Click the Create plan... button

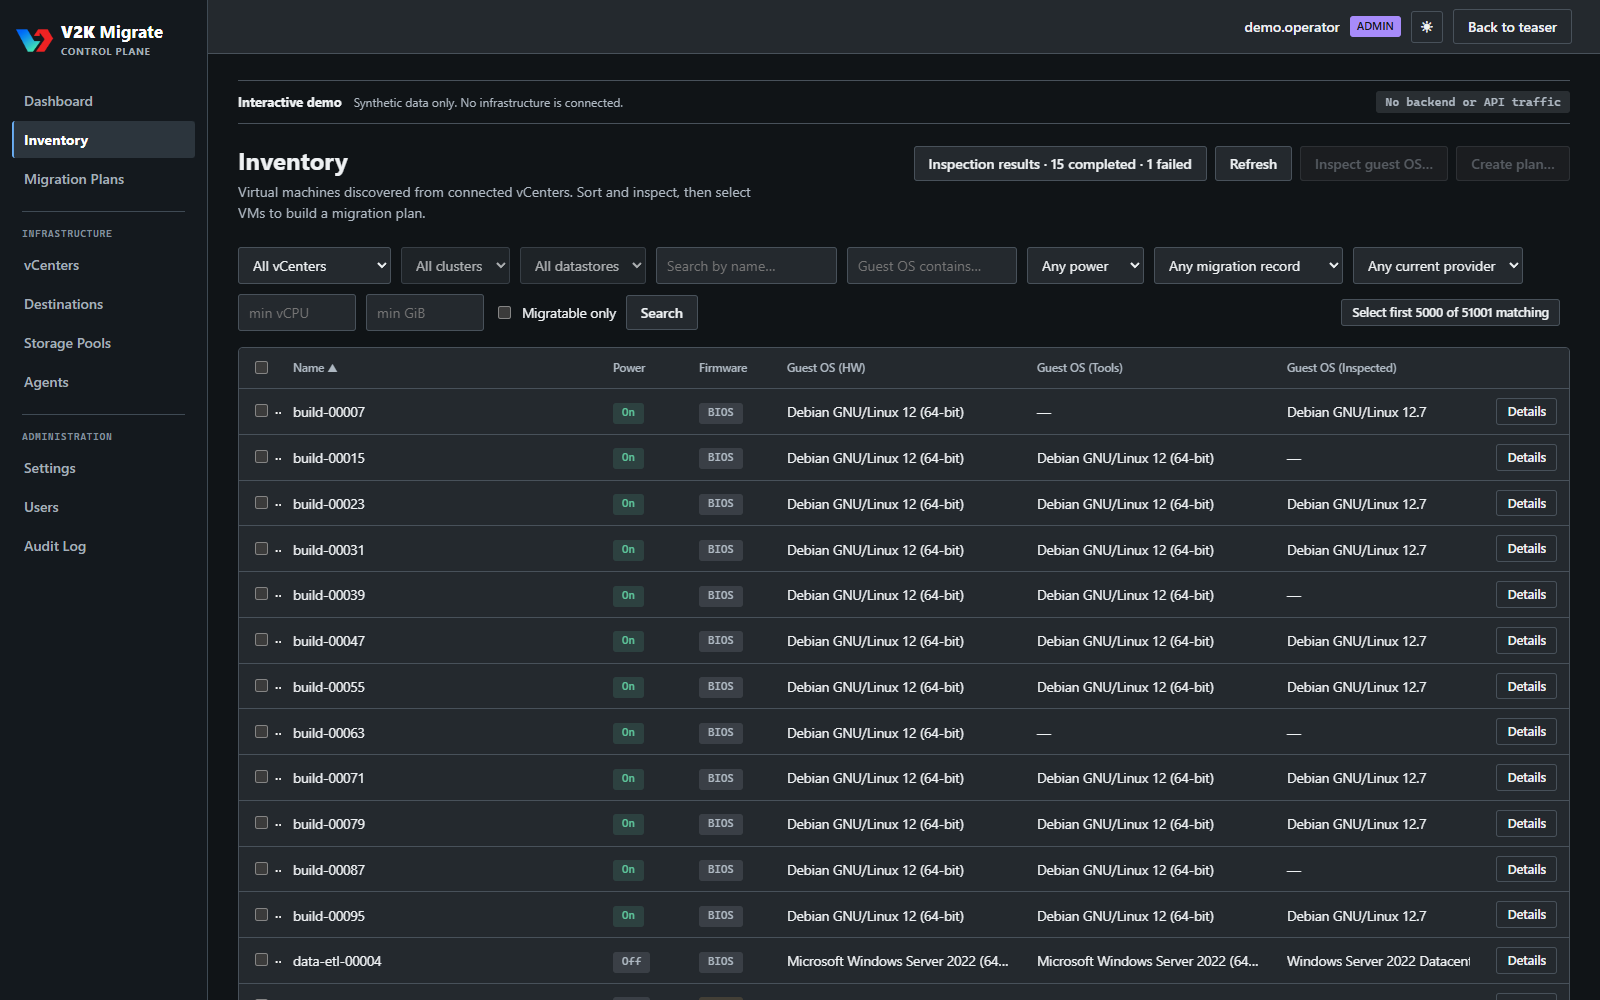point(1512,164)
